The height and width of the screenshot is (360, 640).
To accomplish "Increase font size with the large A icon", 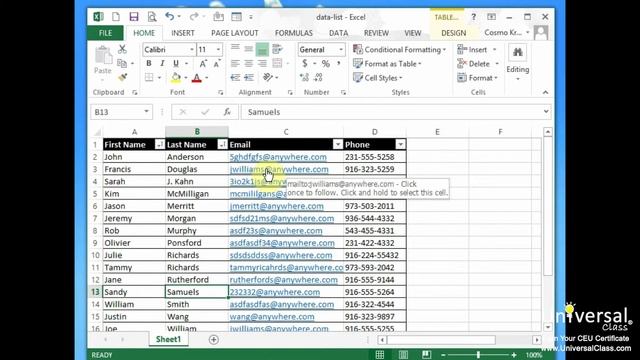I will point(203,64).
